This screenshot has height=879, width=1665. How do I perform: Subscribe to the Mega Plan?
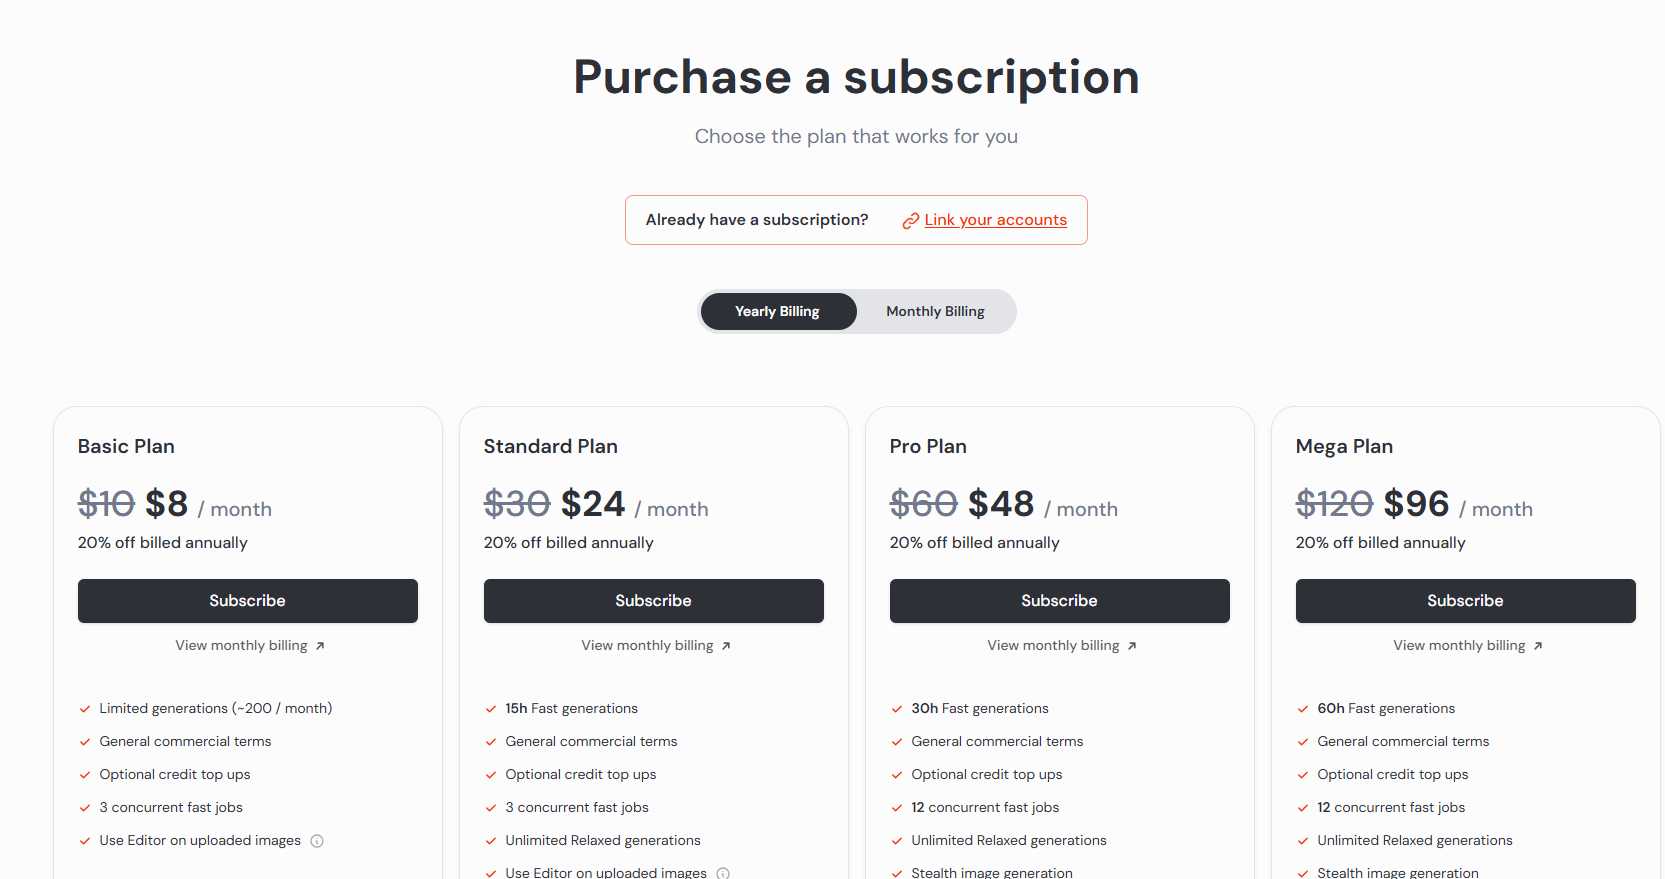click(1466, 601)
